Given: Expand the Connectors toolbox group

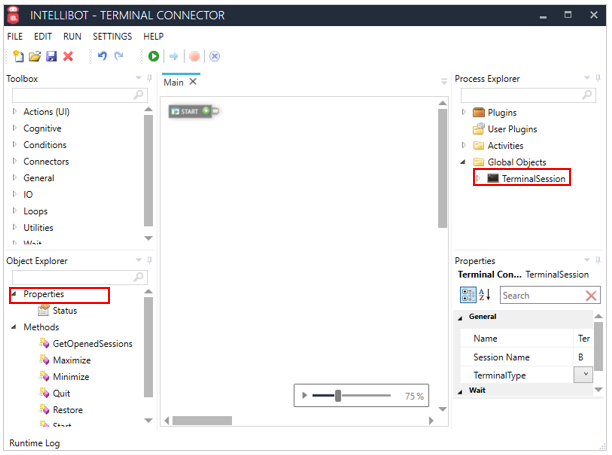Looking at the screenshot, I should pos(15,161).
